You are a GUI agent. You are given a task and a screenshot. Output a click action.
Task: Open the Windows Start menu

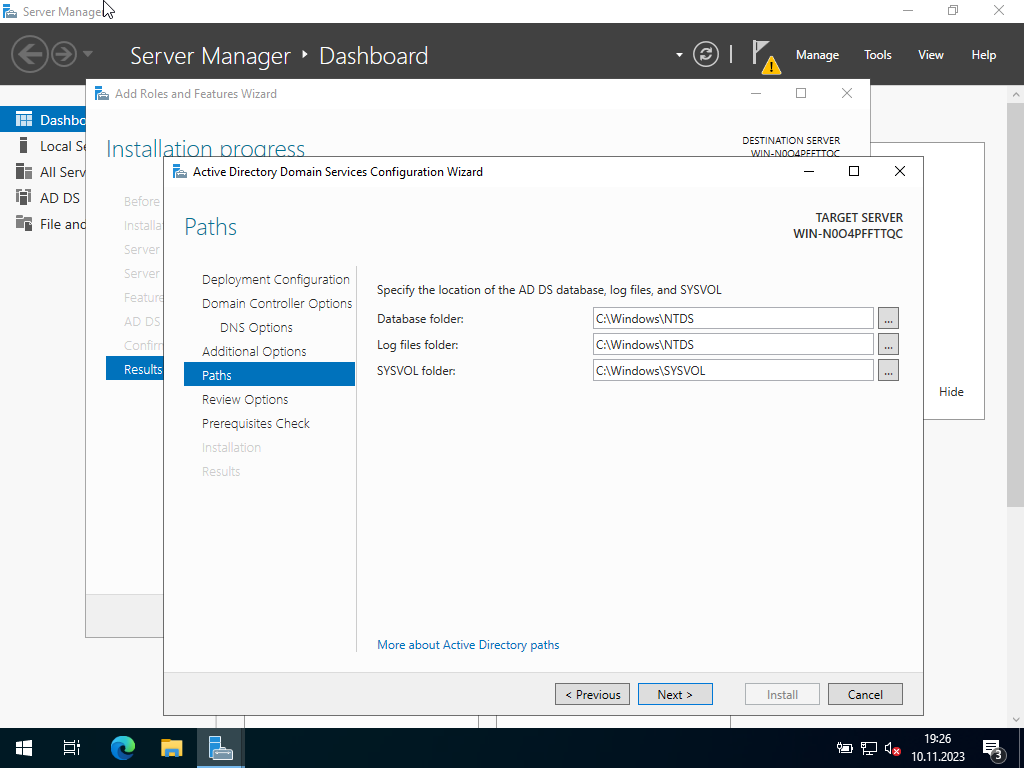point(24,748)
